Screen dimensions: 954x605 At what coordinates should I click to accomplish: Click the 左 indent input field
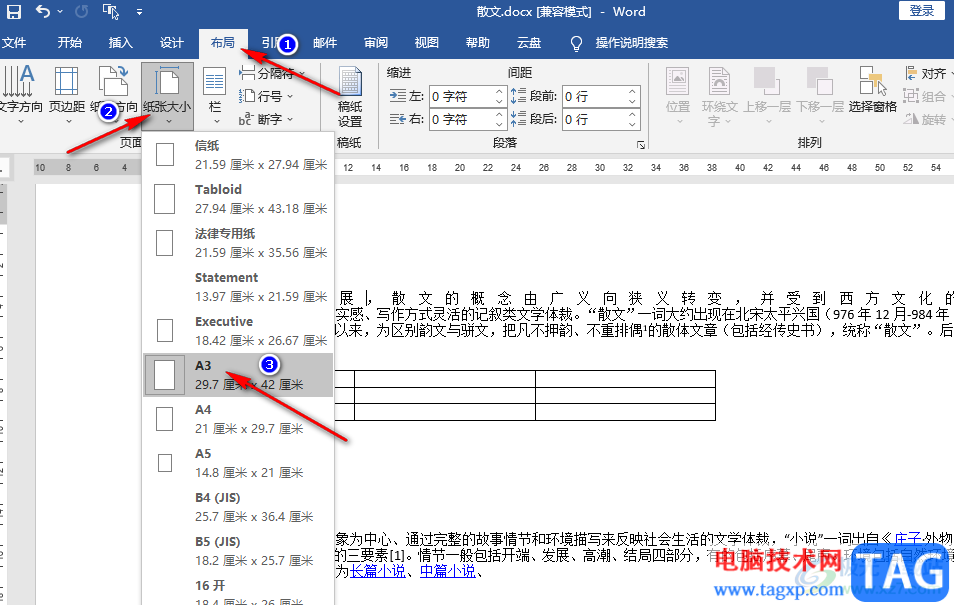(461, 96)
